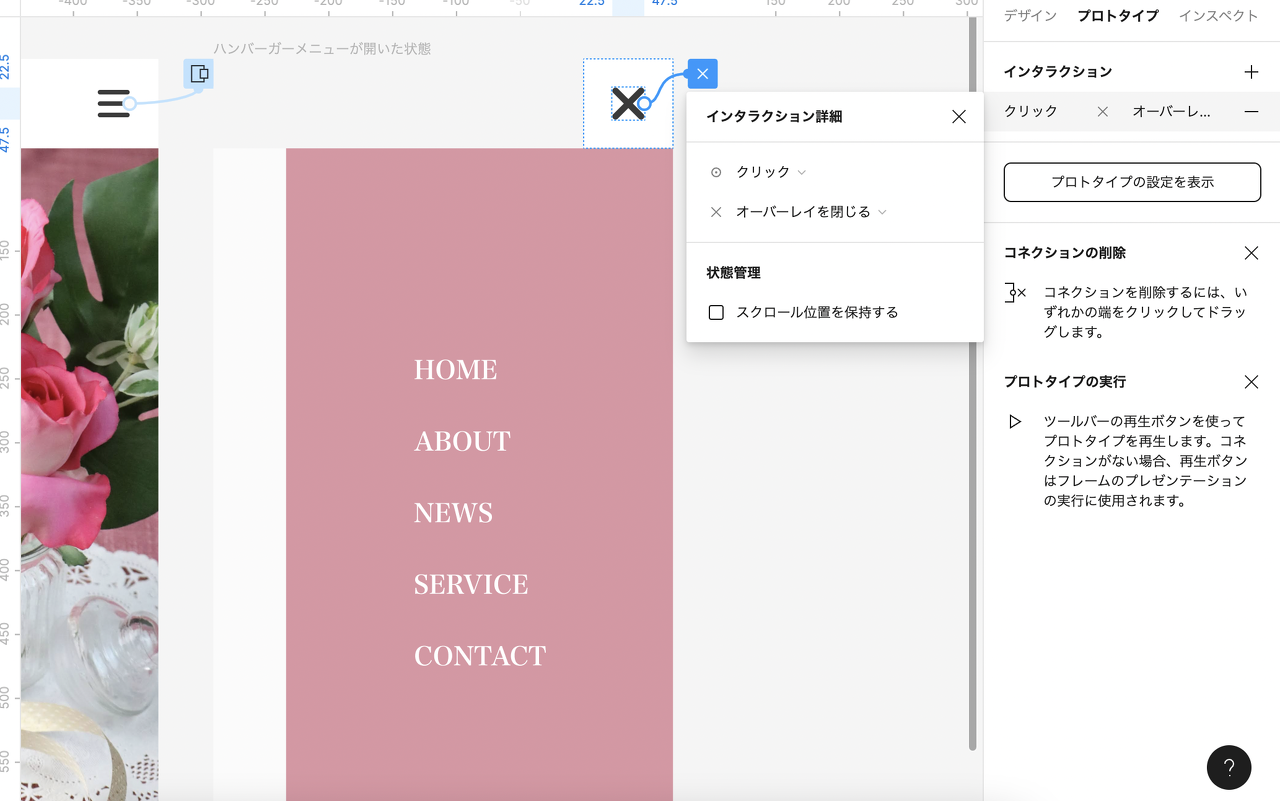Open the help question mark button
This screenshot has height=801, width=1280.
[x=1229, y=768]
